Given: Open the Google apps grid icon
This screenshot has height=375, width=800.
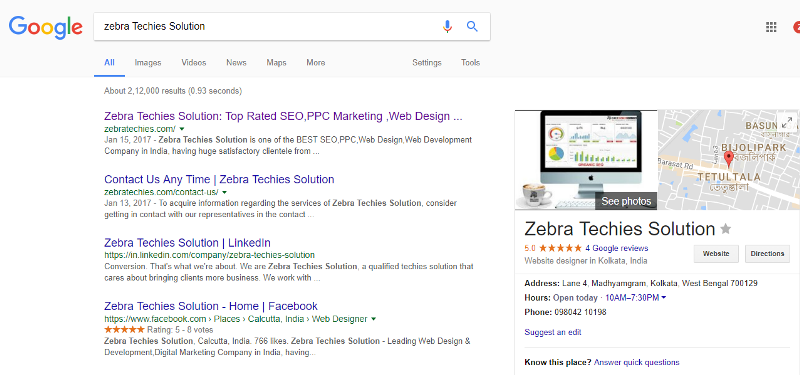Looking at the screenshot, I should pos(771,27).
